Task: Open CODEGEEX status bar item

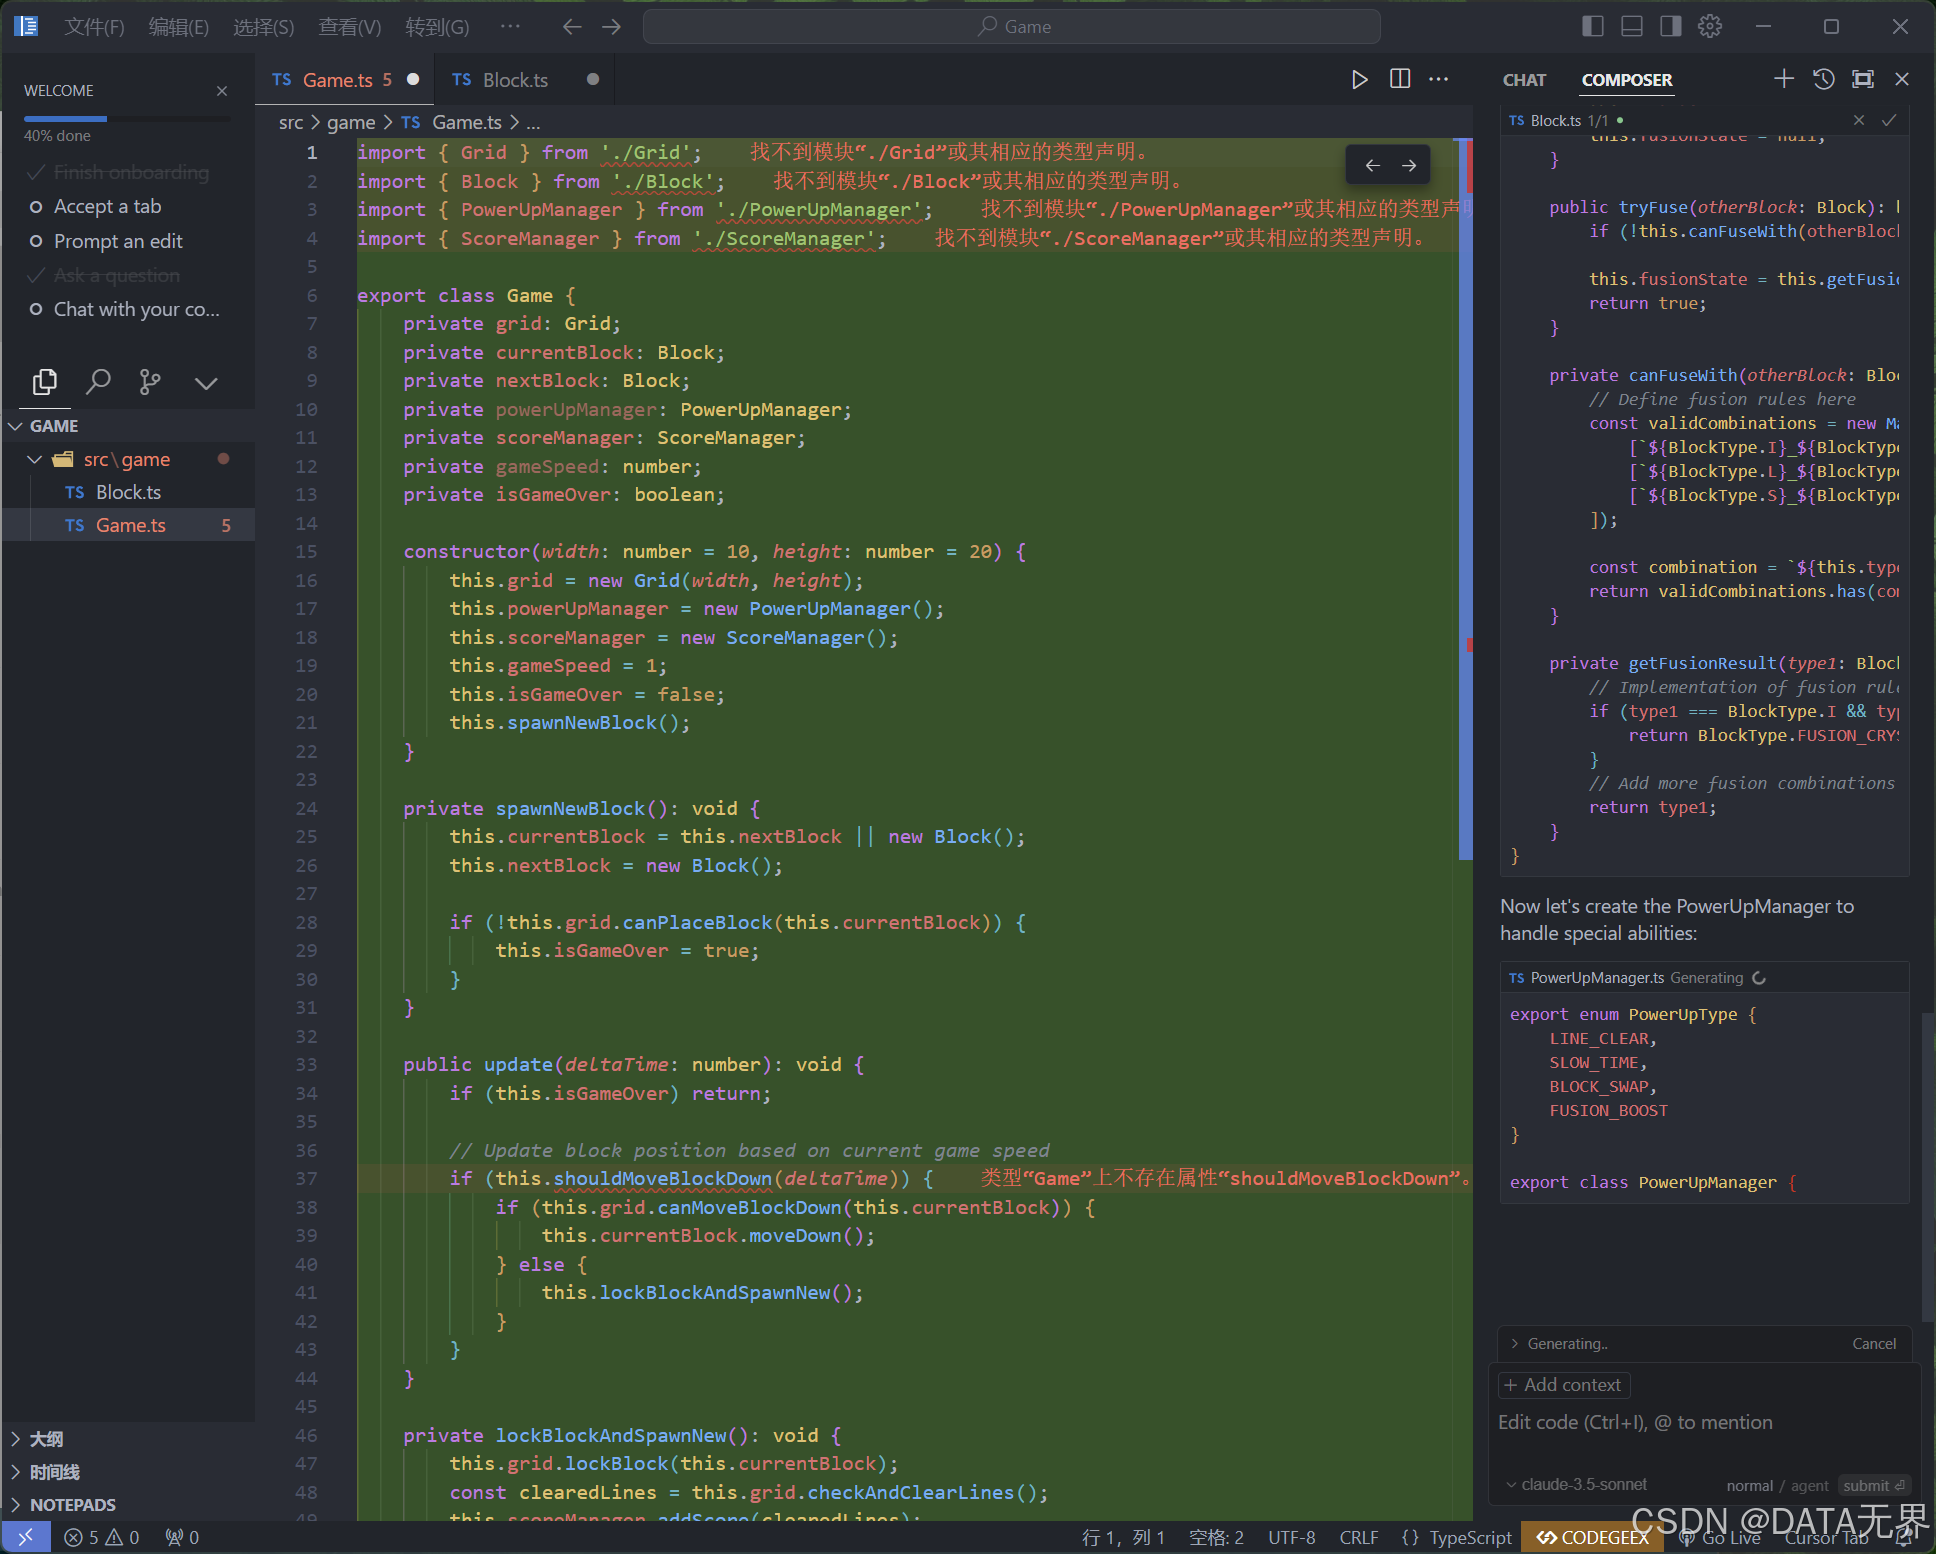Action: click(1592, 1537)
